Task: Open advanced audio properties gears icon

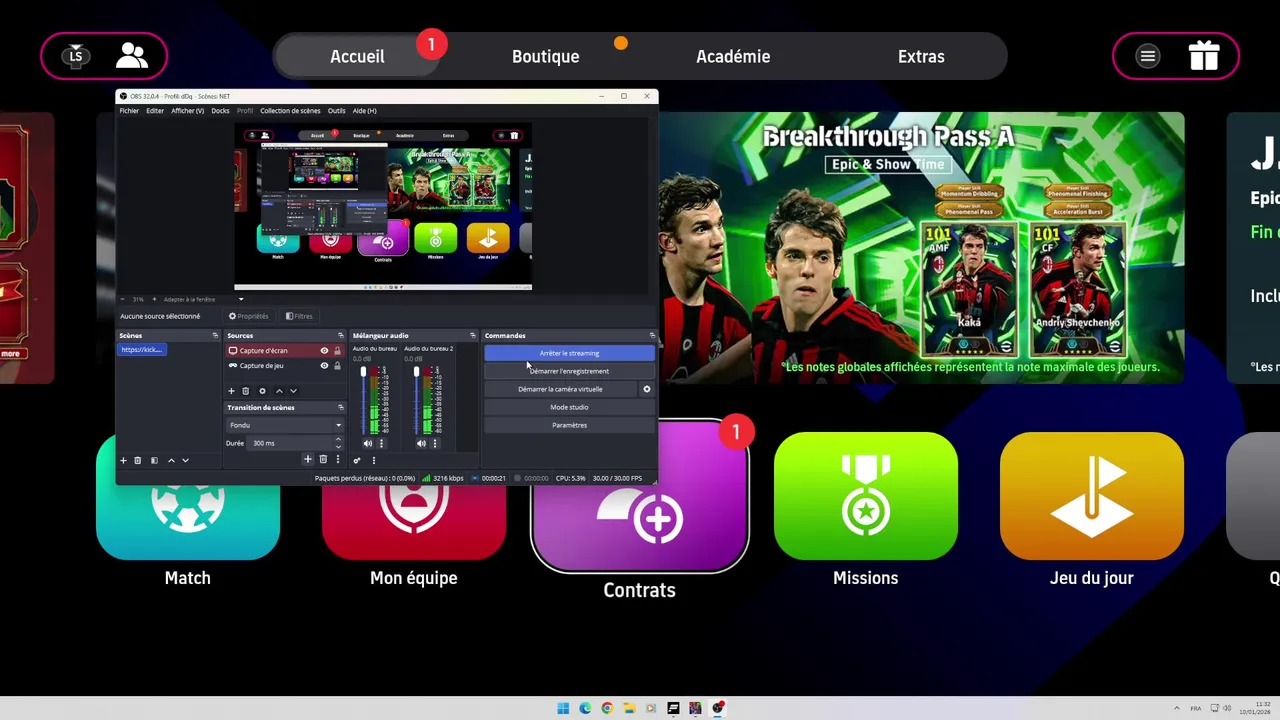Action: [357, 460]
